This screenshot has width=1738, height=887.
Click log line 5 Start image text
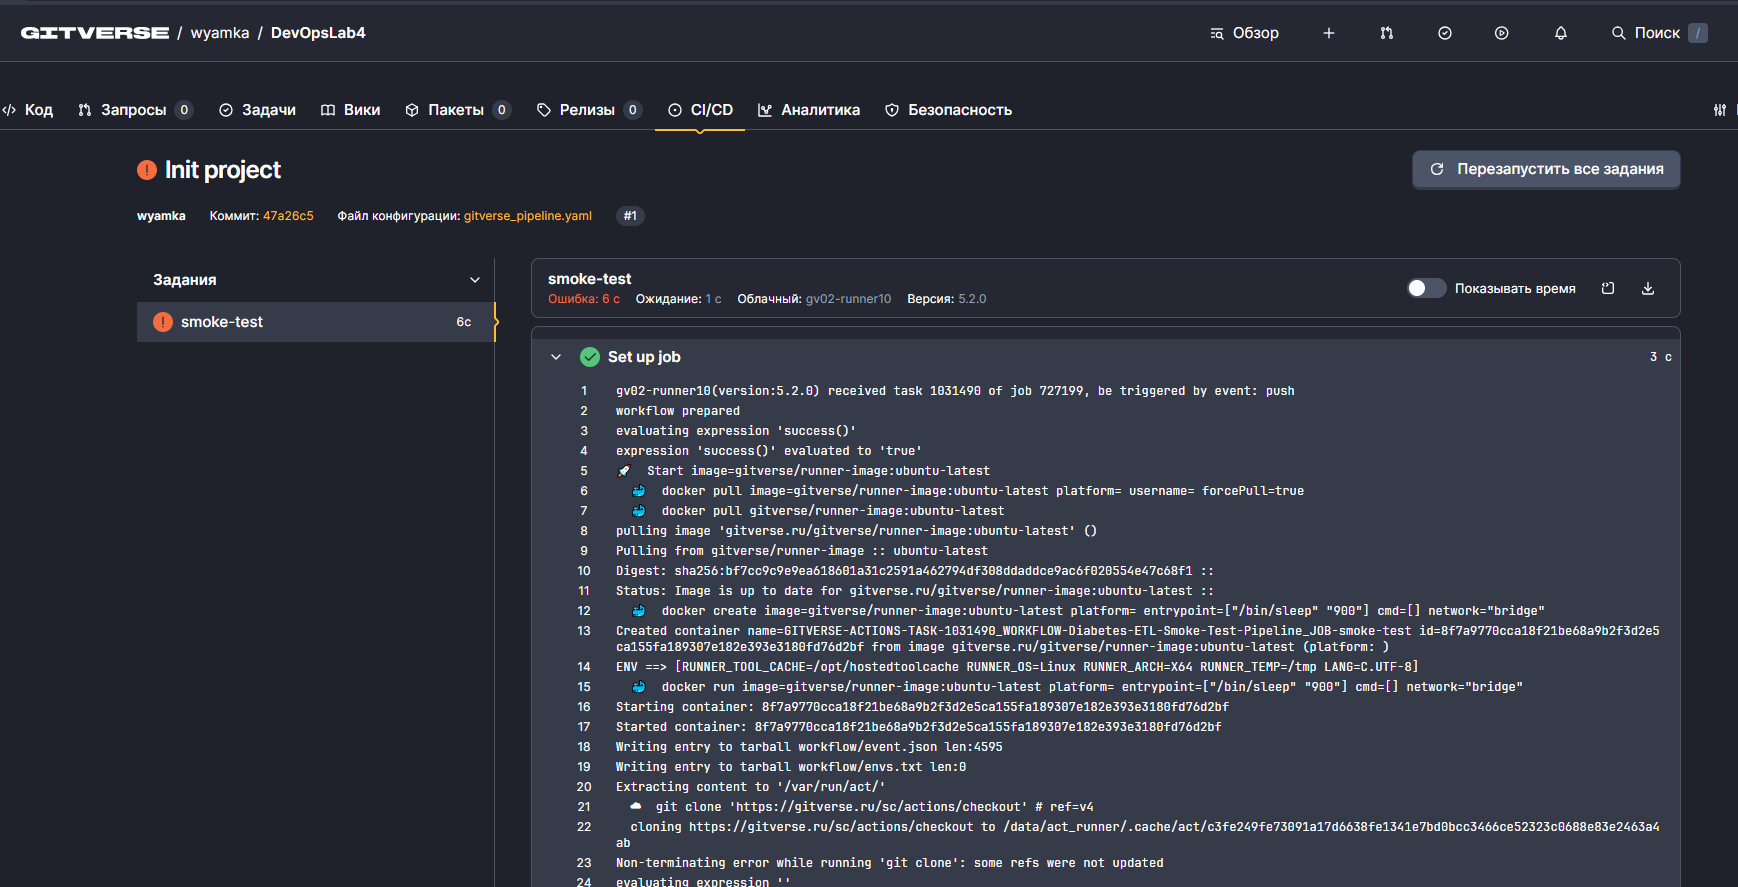coord(818,471)
